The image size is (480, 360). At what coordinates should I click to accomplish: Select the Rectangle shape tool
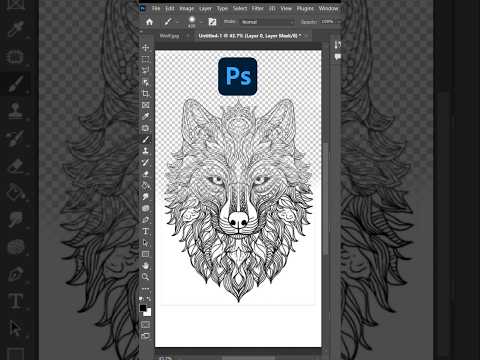click(145, 254)
